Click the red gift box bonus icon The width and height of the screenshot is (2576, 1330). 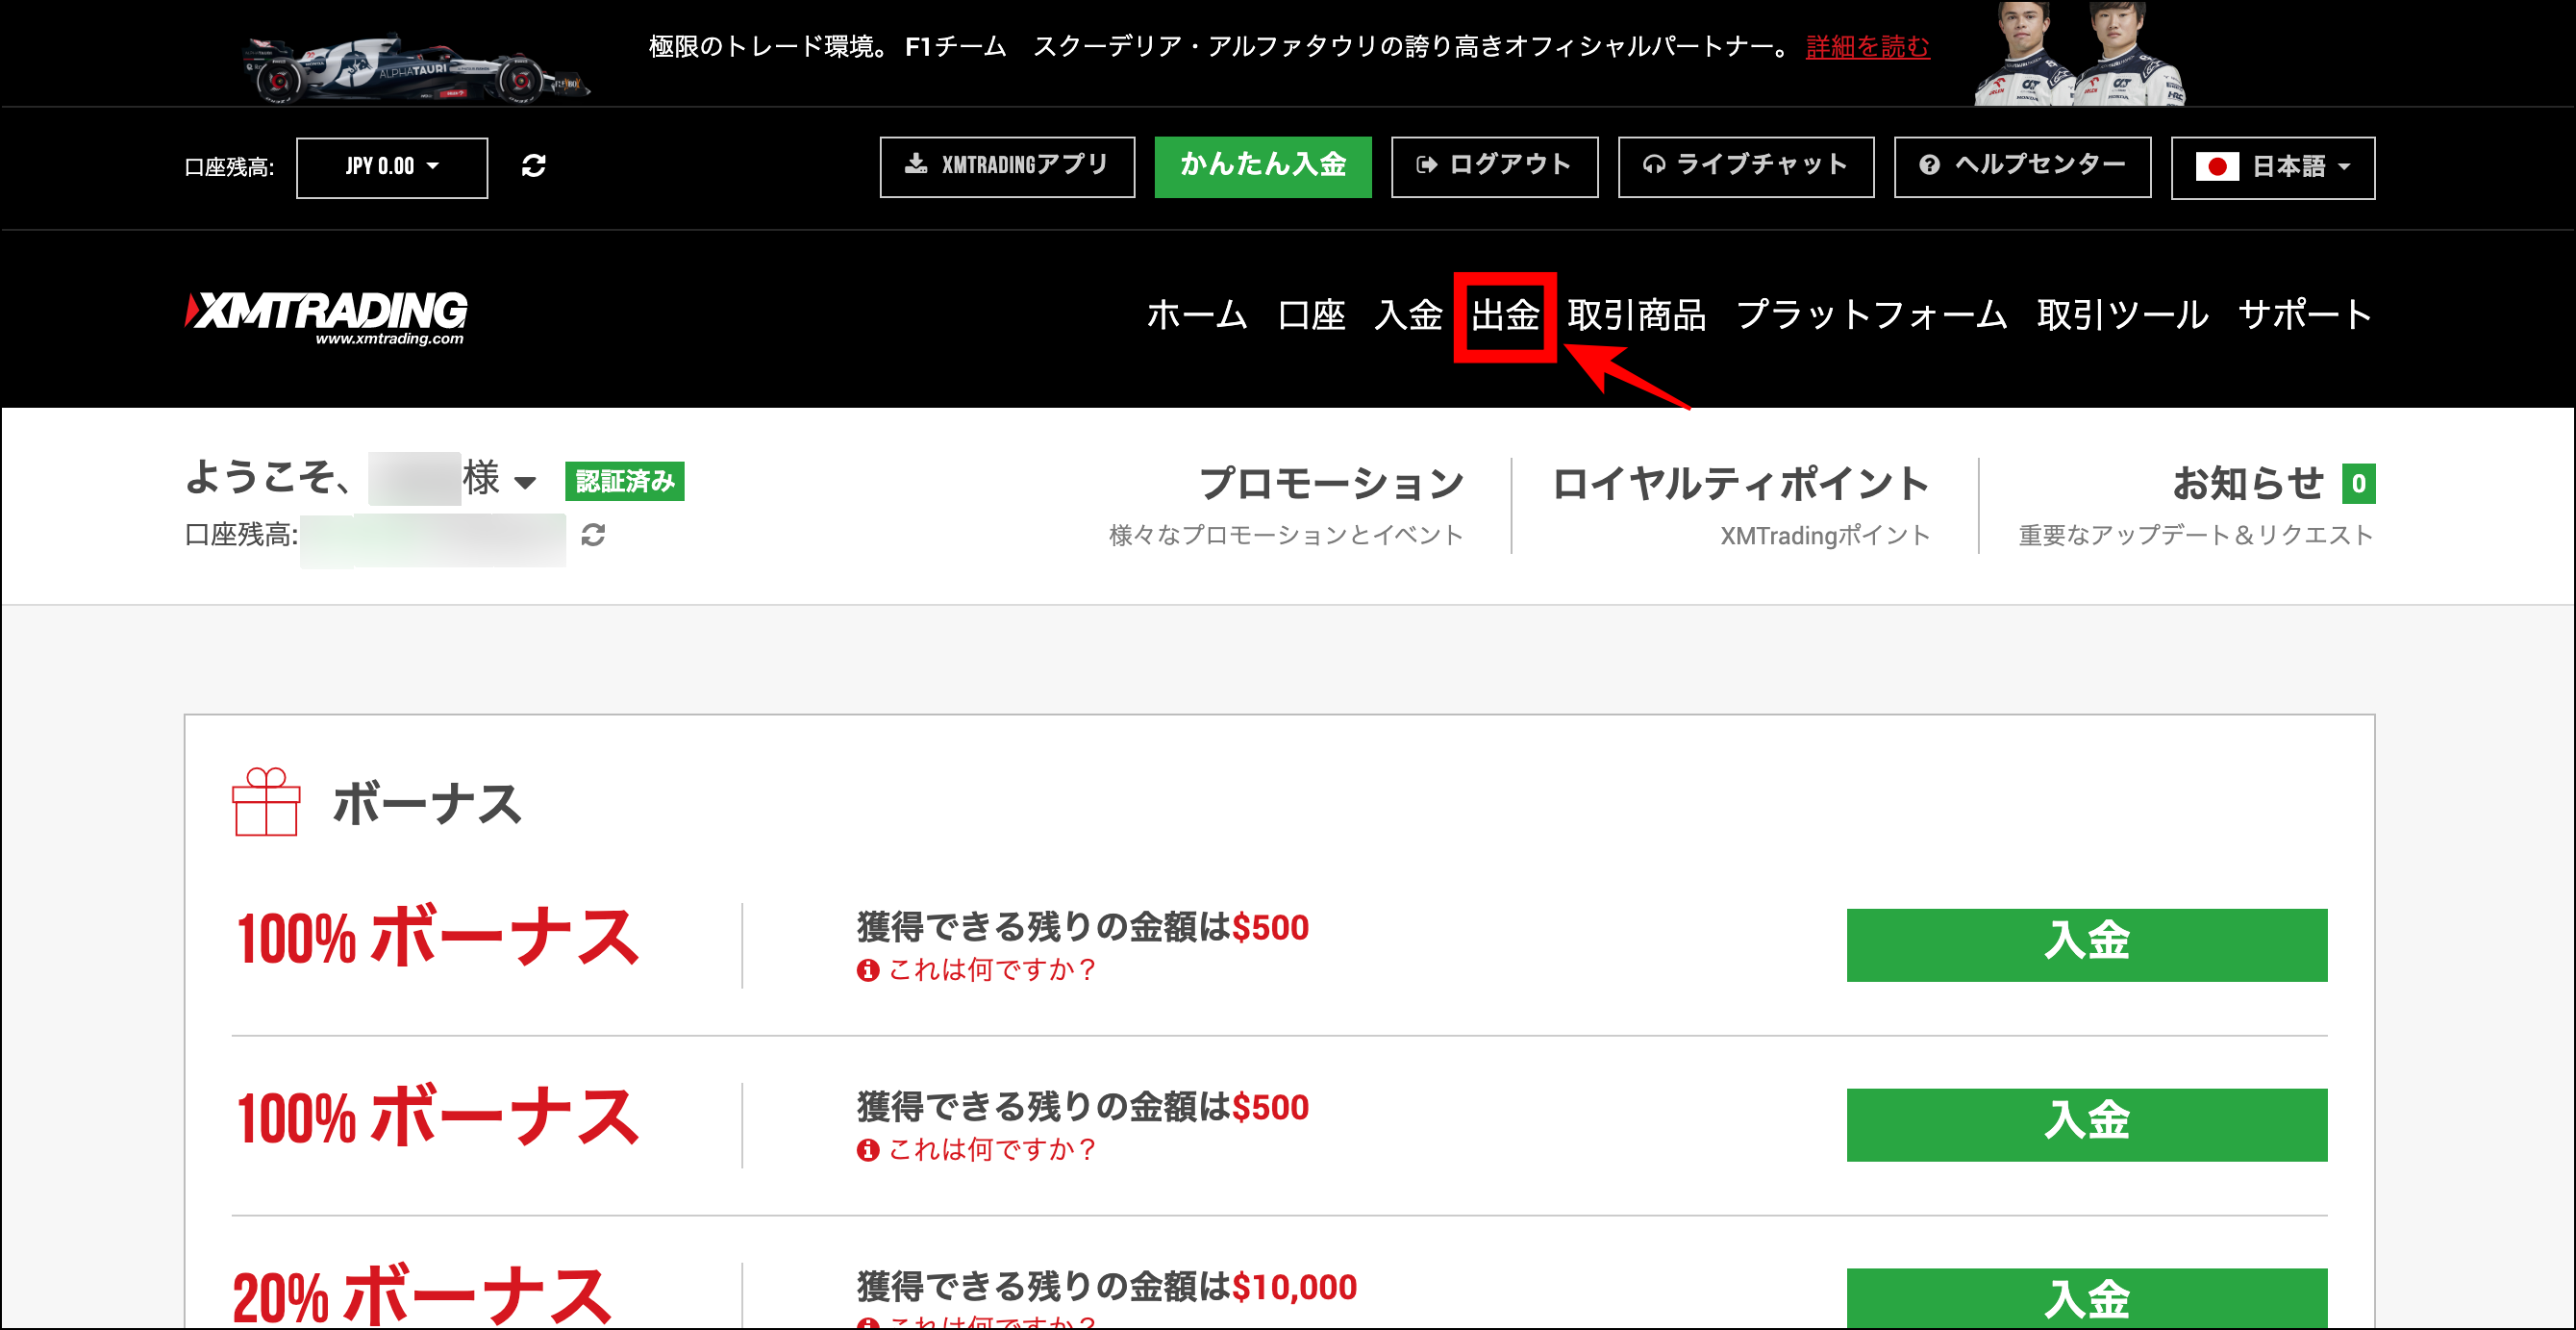(266, 802)
